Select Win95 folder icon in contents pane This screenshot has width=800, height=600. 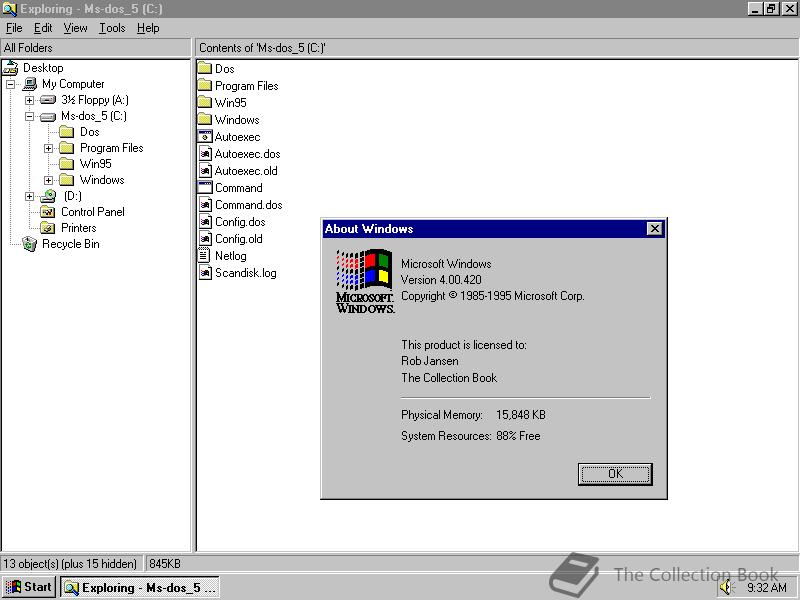click(x=205, y=103)
